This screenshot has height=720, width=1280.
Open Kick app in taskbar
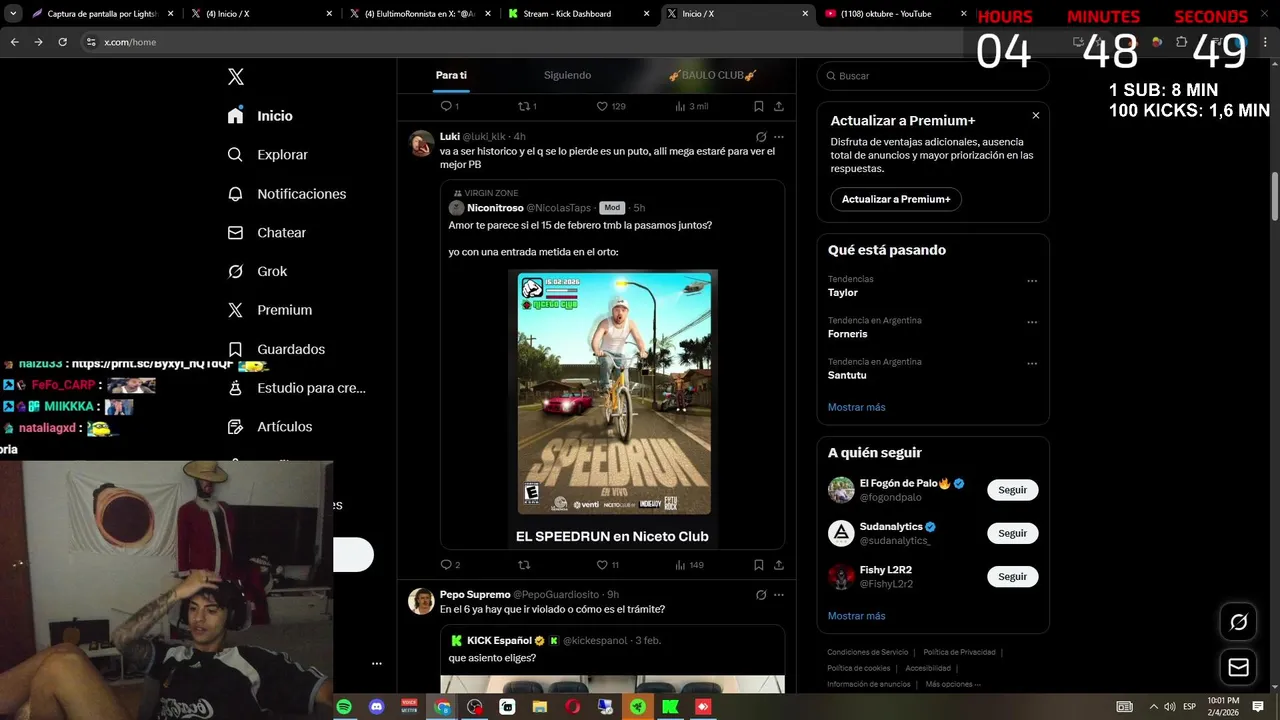pos(670,707)
